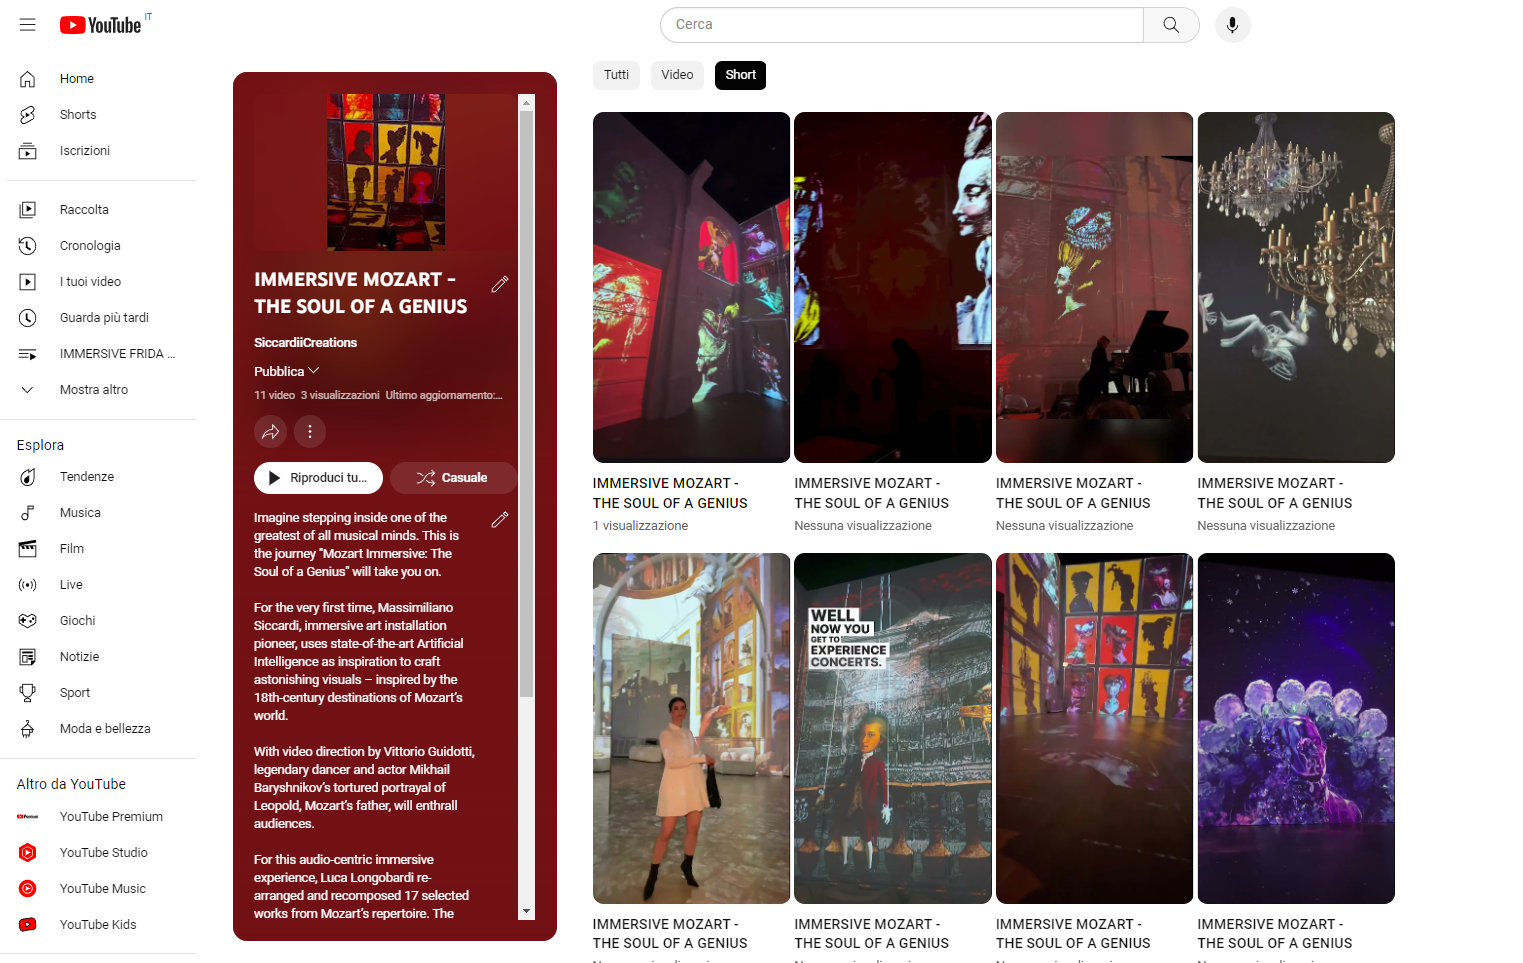Open short showing white statue profile
1523x963 pixels.
pyautogui.click(x=893, y=287)
